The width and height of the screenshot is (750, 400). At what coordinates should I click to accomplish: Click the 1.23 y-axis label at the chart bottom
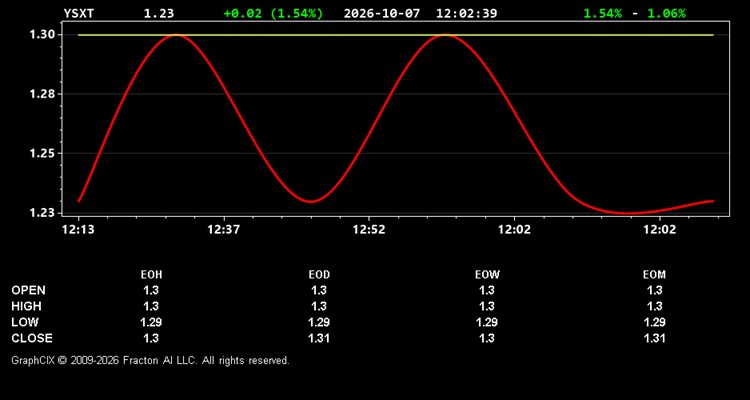(41, 213)
